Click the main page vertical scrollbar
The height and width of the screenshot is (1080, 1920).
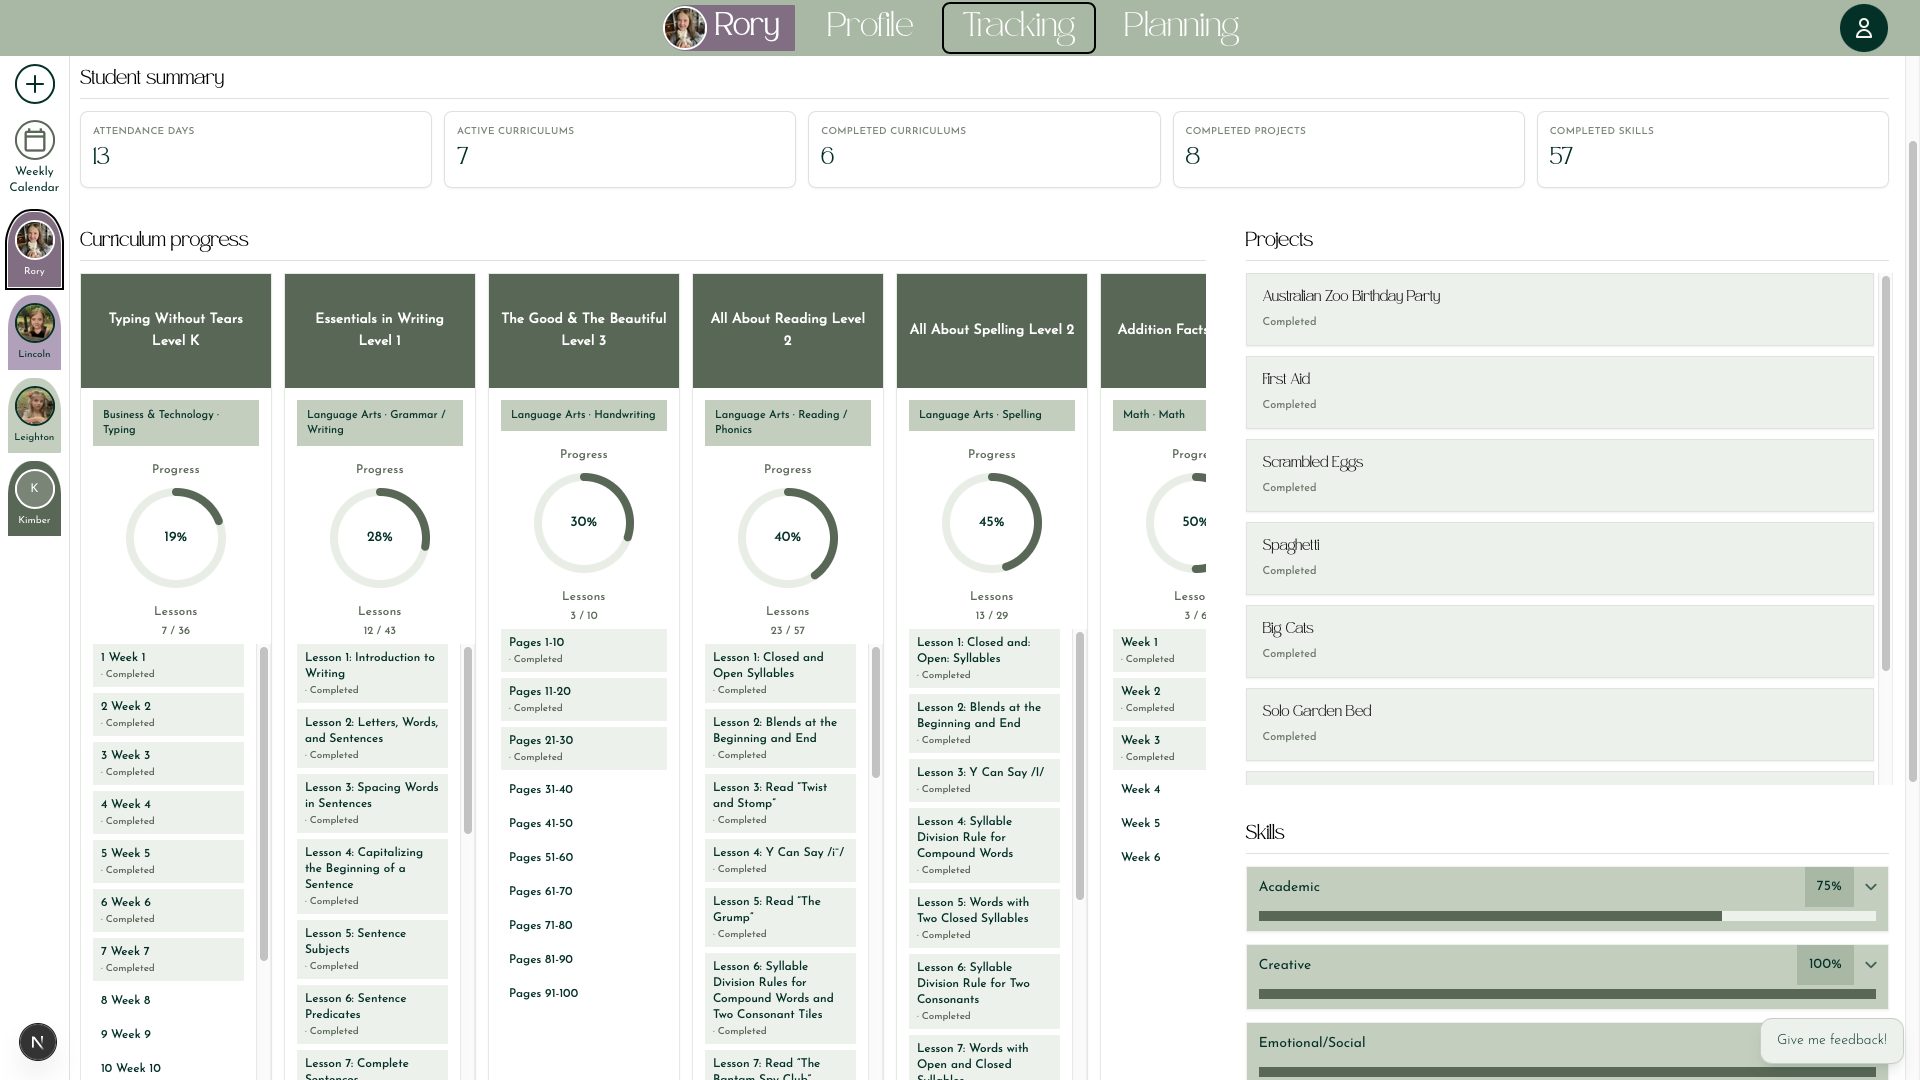coord(1913,460)
